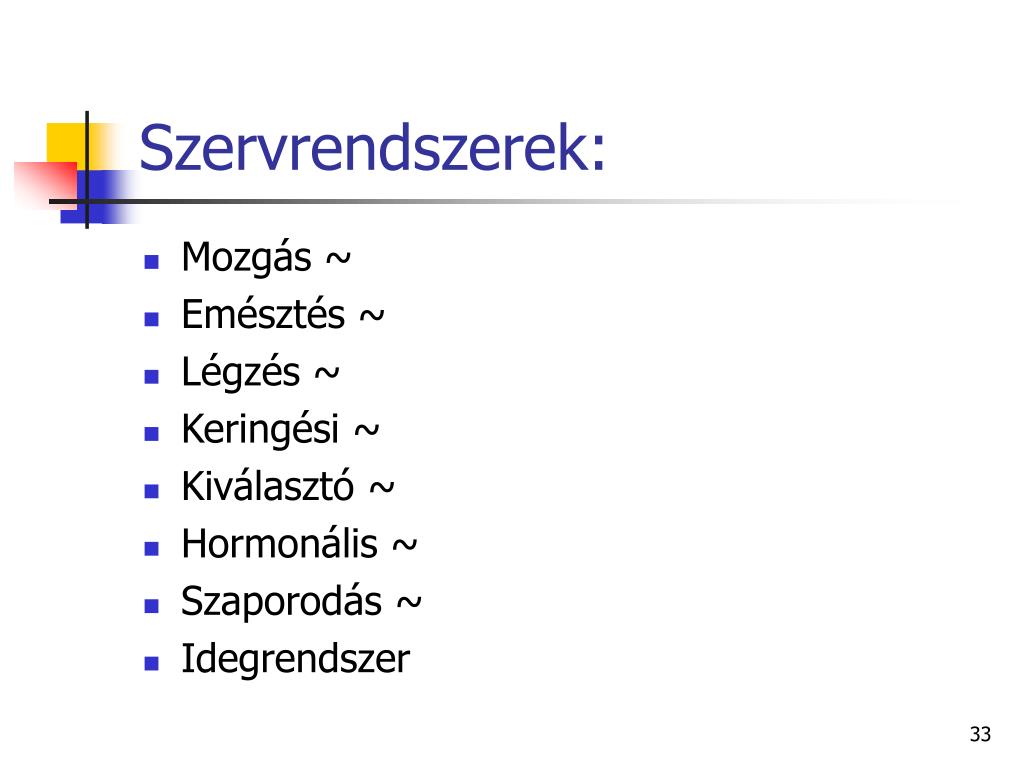The image size is (1024, 768).
Task: Select the Mozgás ~ bullet text
Action: pyautogui.click(x=266, y=258)
